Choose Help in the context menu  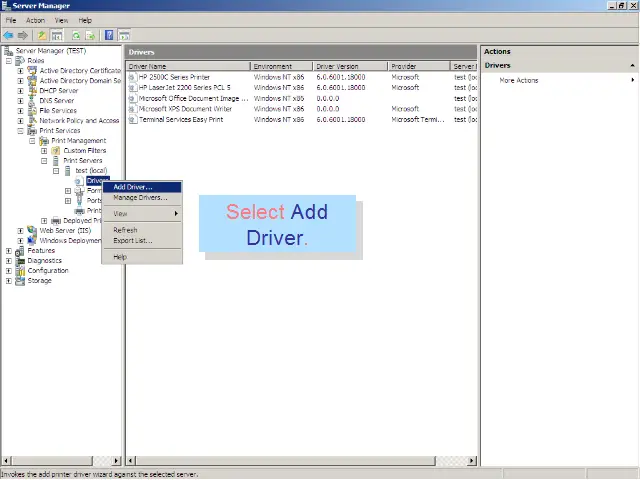(142, 257)
